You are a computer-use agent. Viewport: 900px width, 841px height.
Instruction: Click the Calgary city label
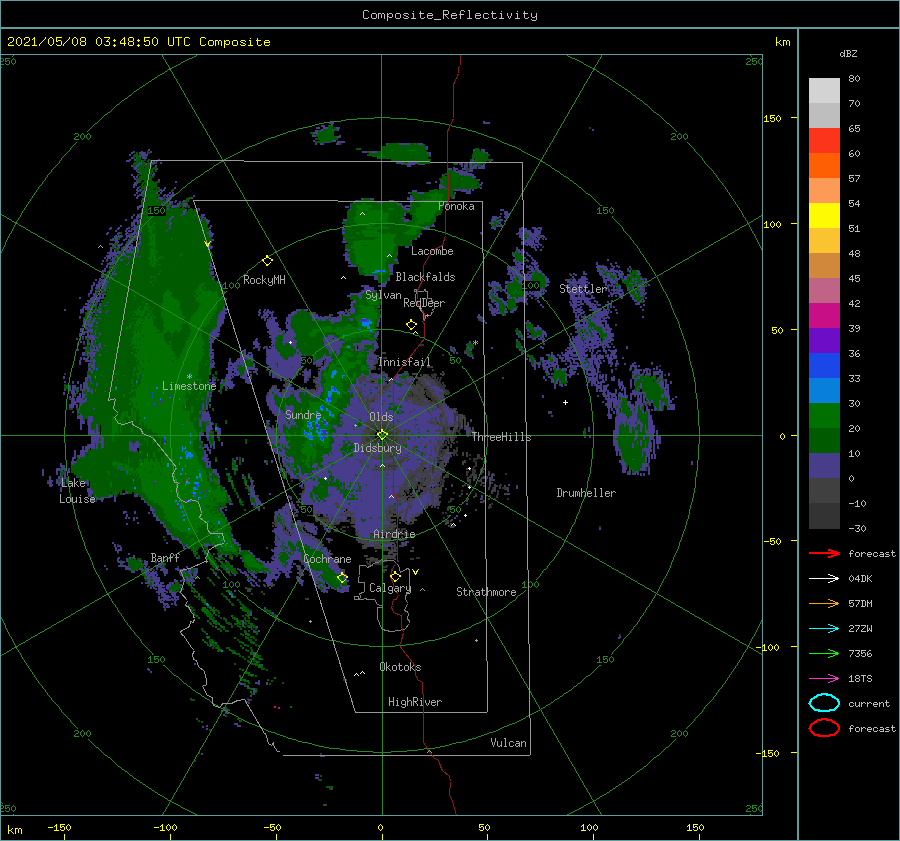[x=390, y=588]
